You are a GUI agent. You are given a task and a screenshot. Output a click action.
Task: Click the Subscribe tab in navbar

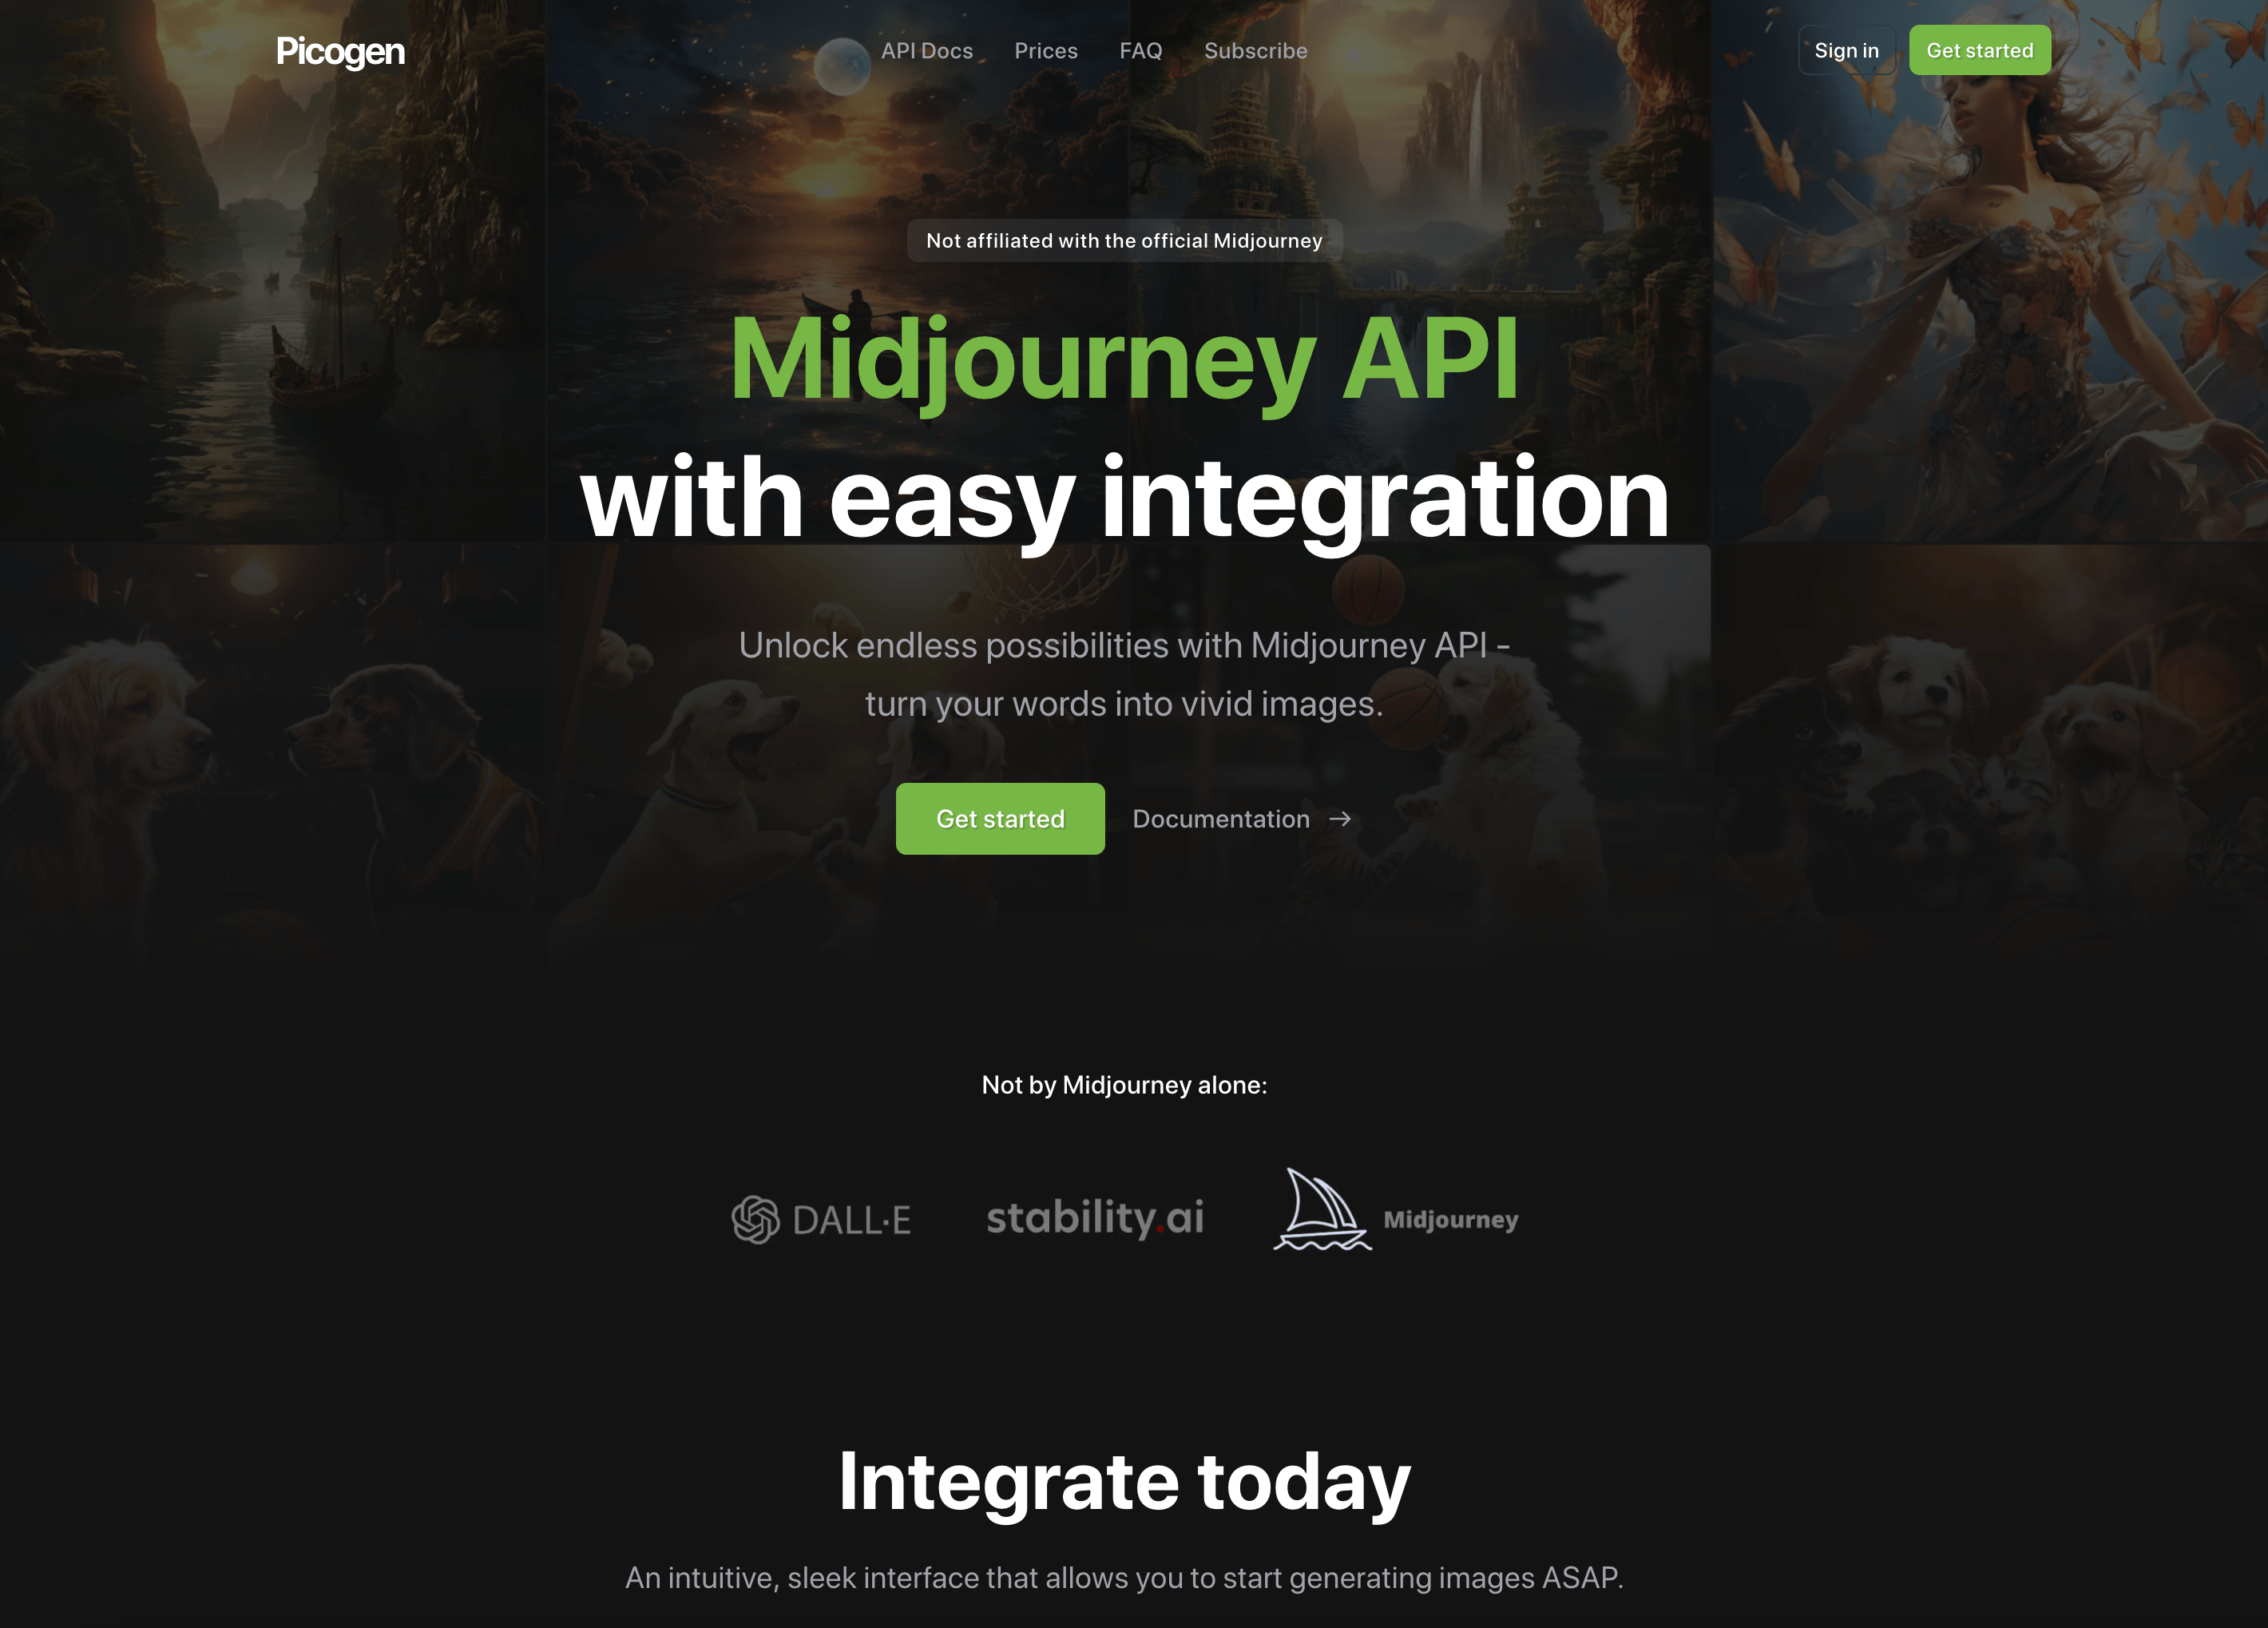coord(1255,50)
